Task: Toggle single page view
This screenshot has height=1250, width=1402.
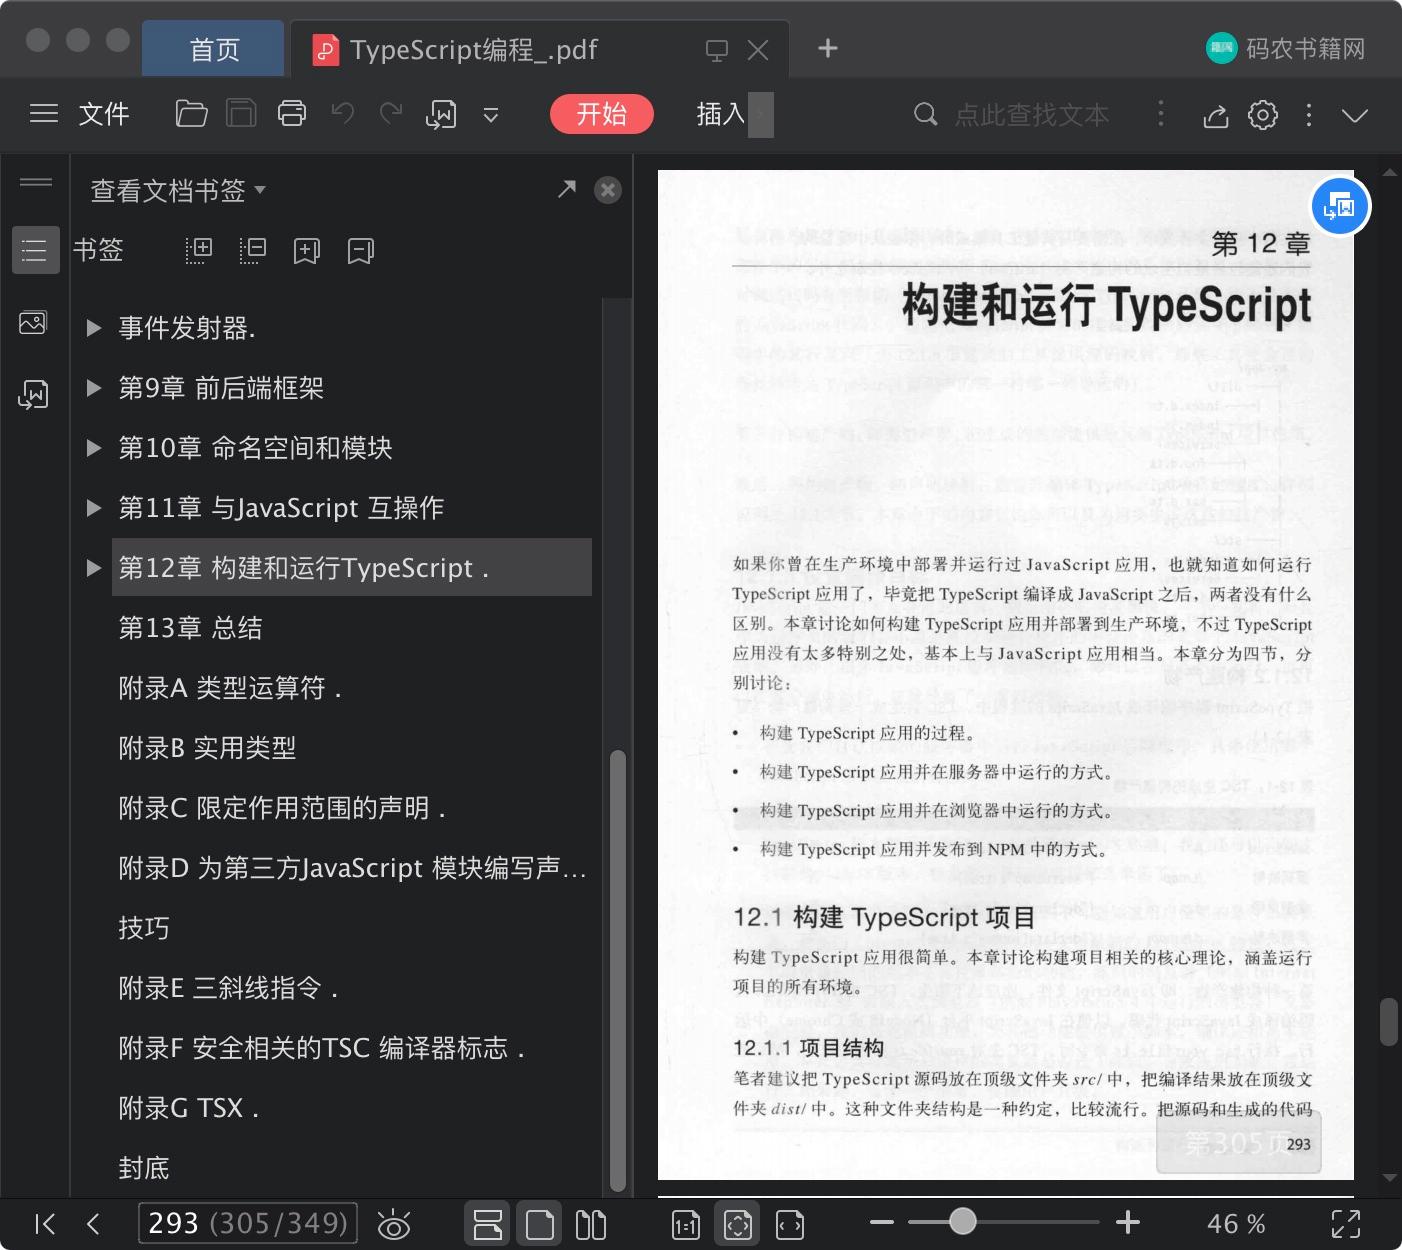Action: (540, 1224)
